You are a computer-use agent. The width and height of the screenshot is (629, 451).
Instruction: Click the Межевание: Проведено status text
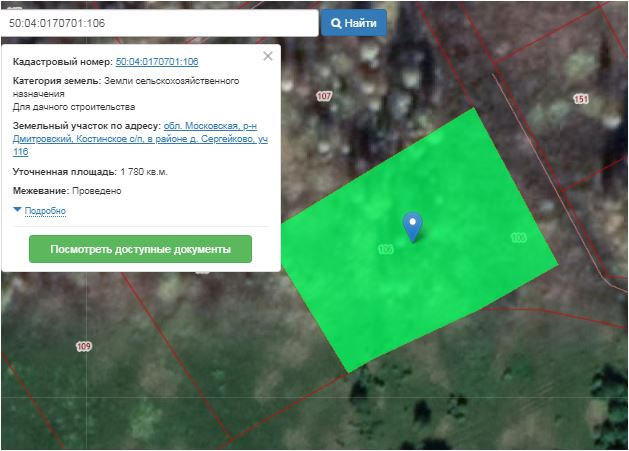(67, 190)
